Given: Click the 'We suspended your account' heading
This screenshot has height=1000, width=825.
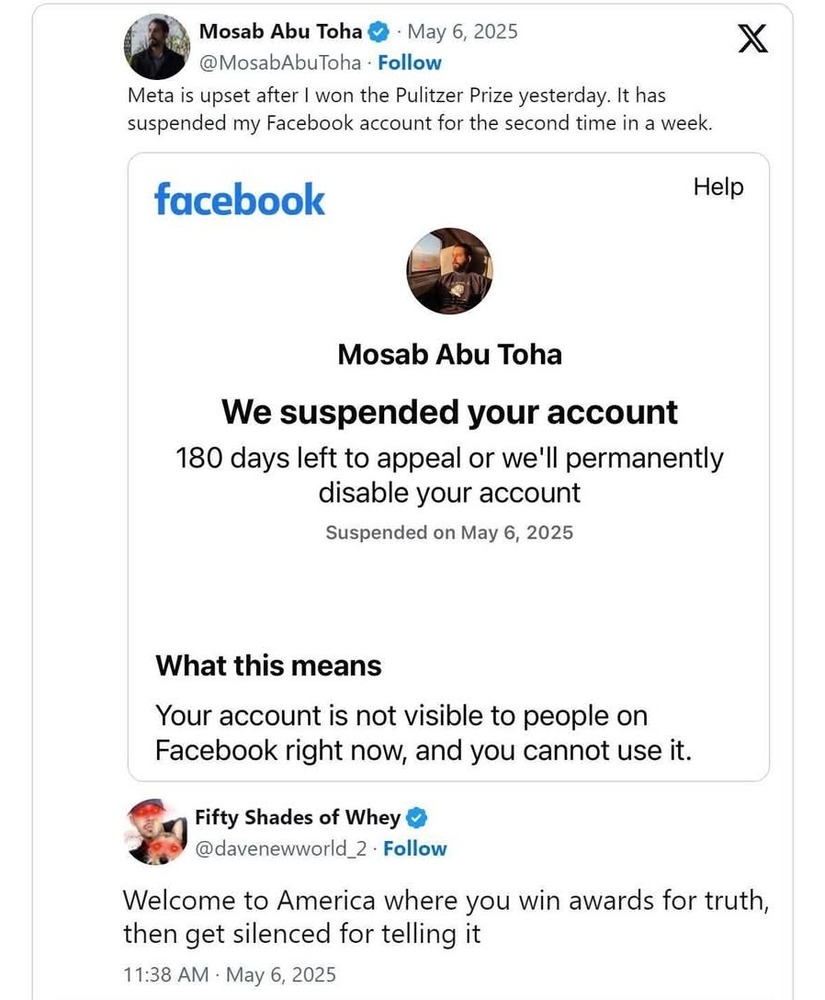Looking at the screenshot, I should (x=449, y=412).
